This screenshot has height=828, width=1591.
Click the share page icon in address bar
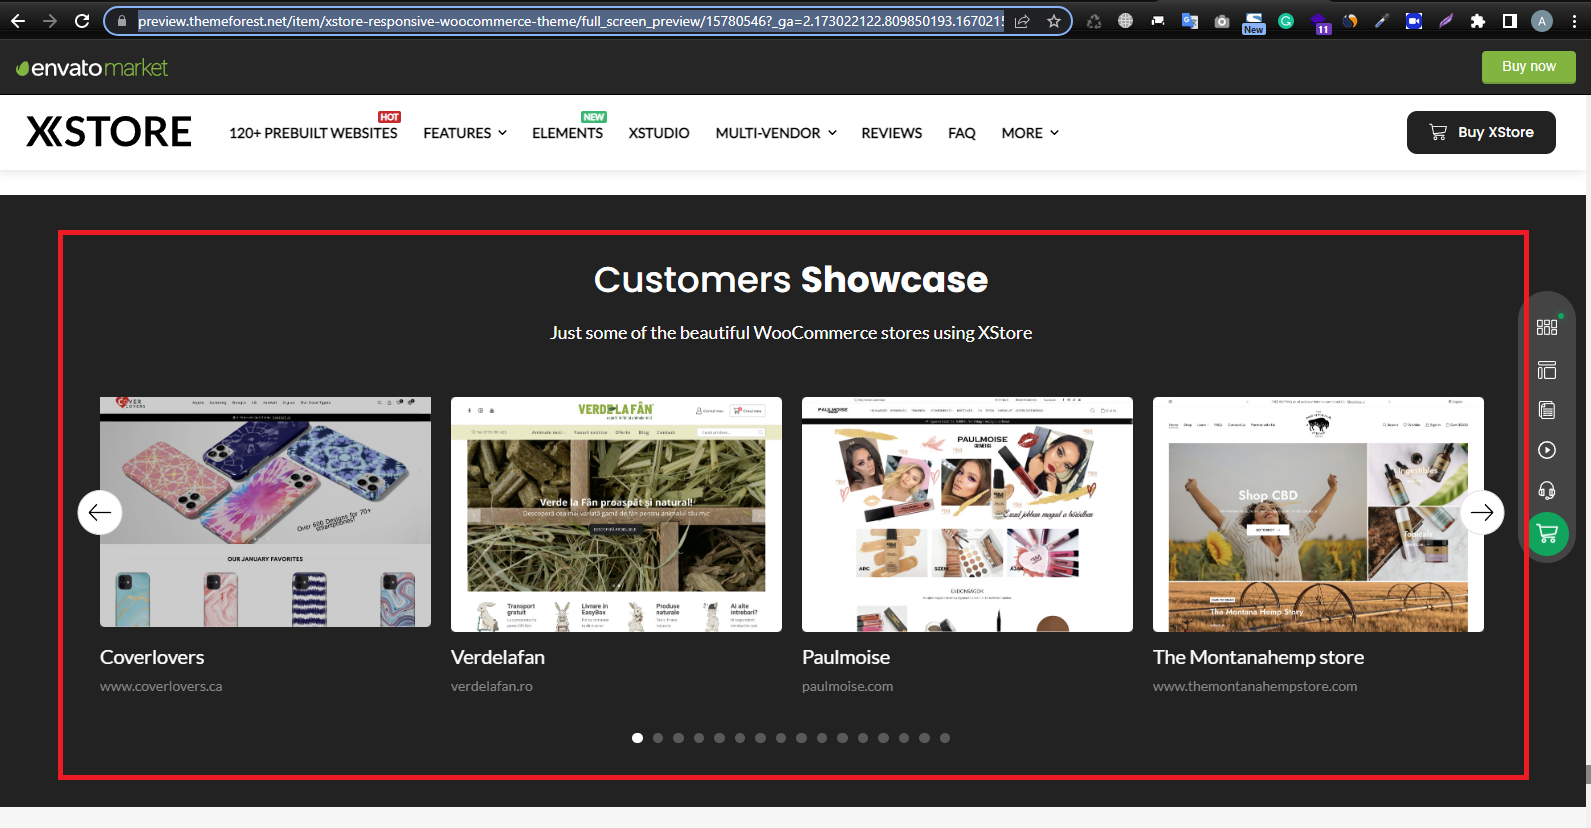pos(1022,21)
